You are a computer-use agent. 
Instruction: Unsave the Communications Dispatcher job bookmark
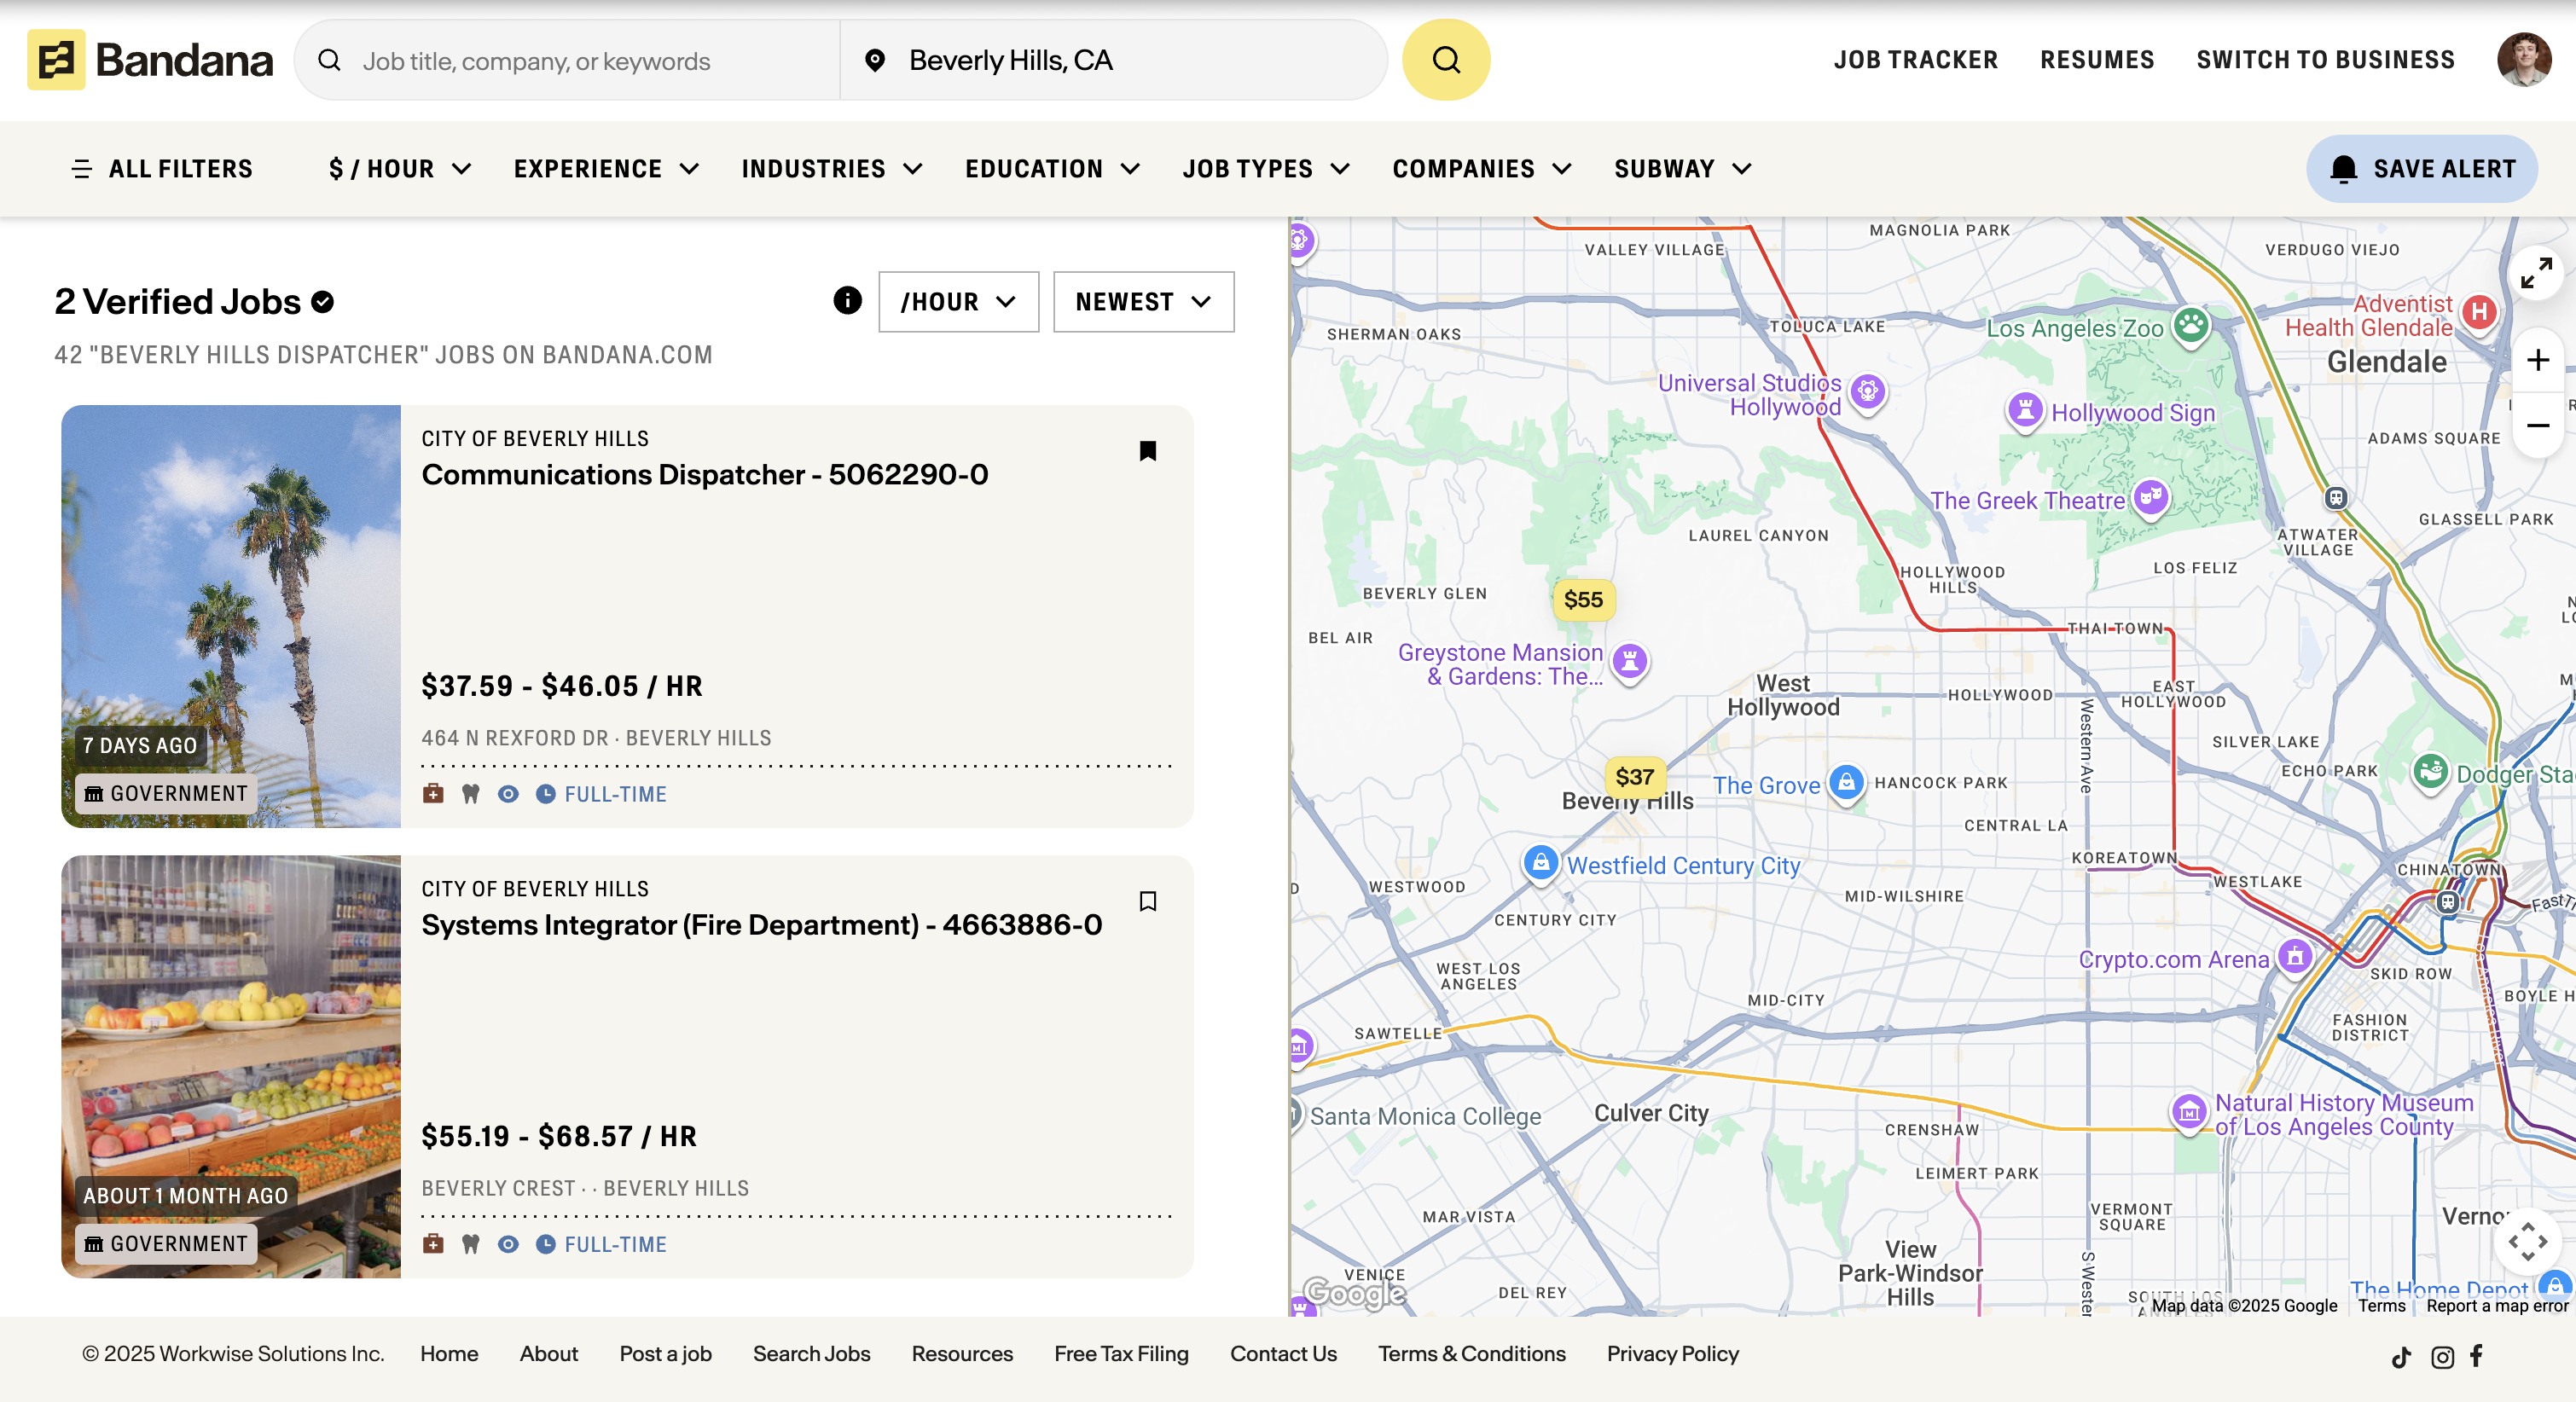tap(1147, 451)
